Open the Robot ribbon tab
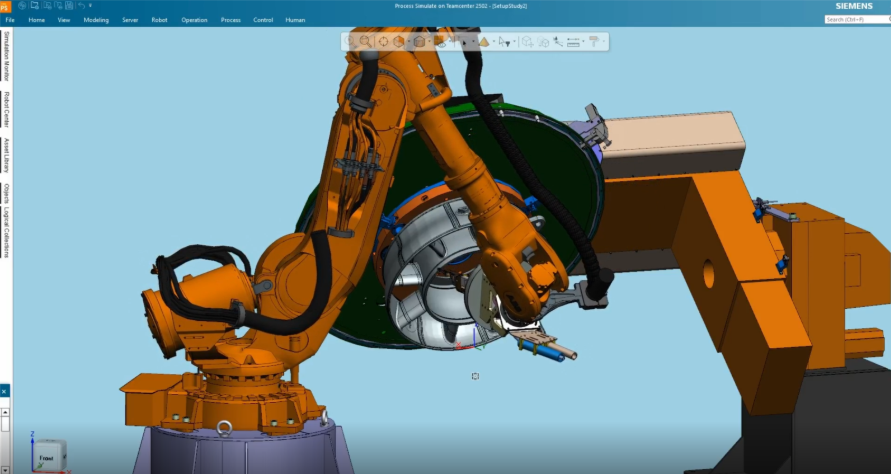 (x=159, y=19)
